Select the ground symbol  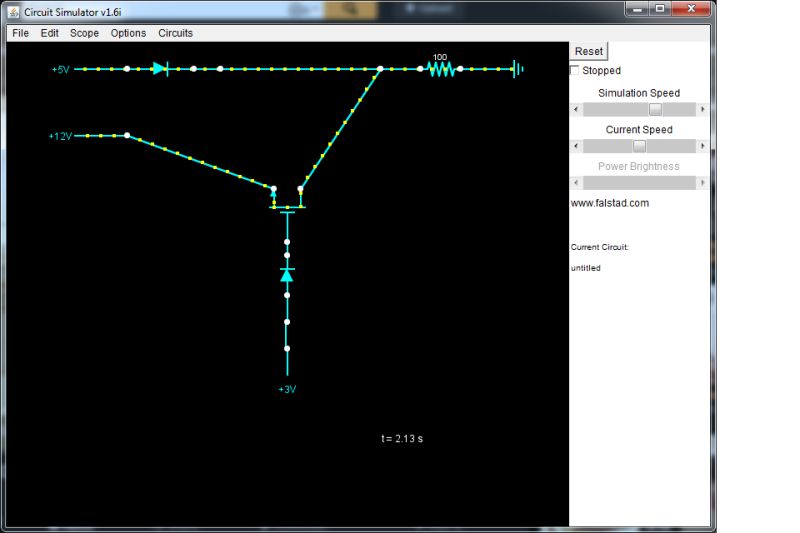coord(518,69)
